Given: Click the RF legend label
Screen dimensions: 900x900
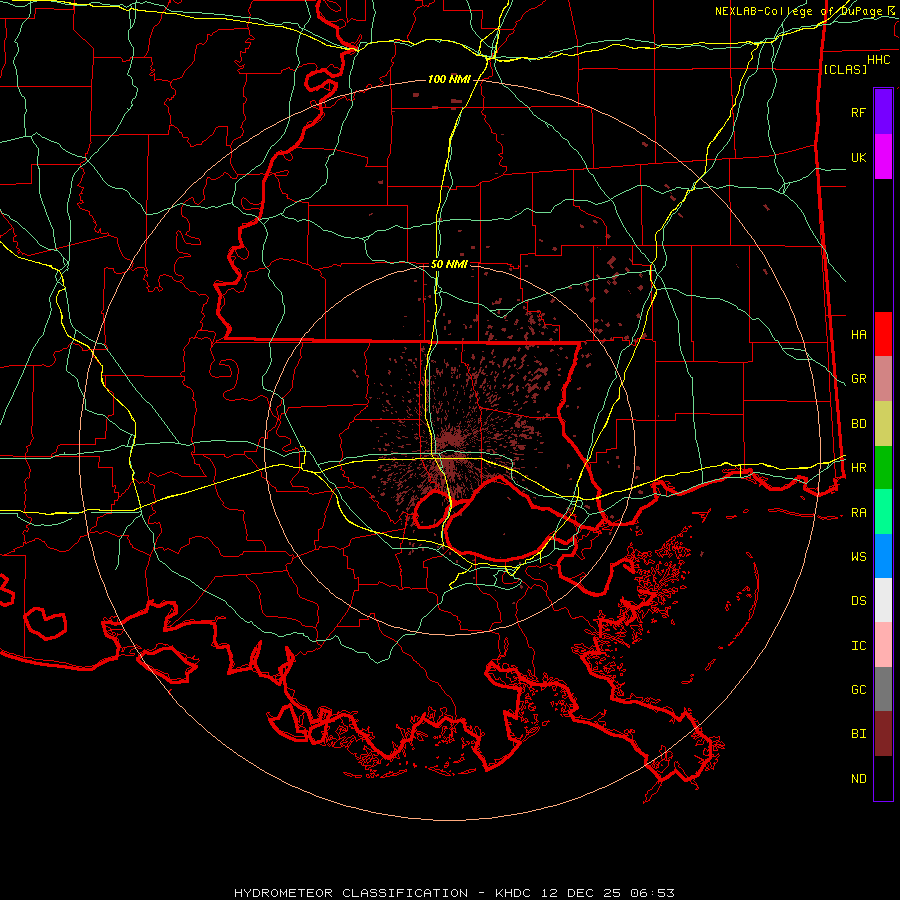Looking at the screenshot, I should point(858,112).
